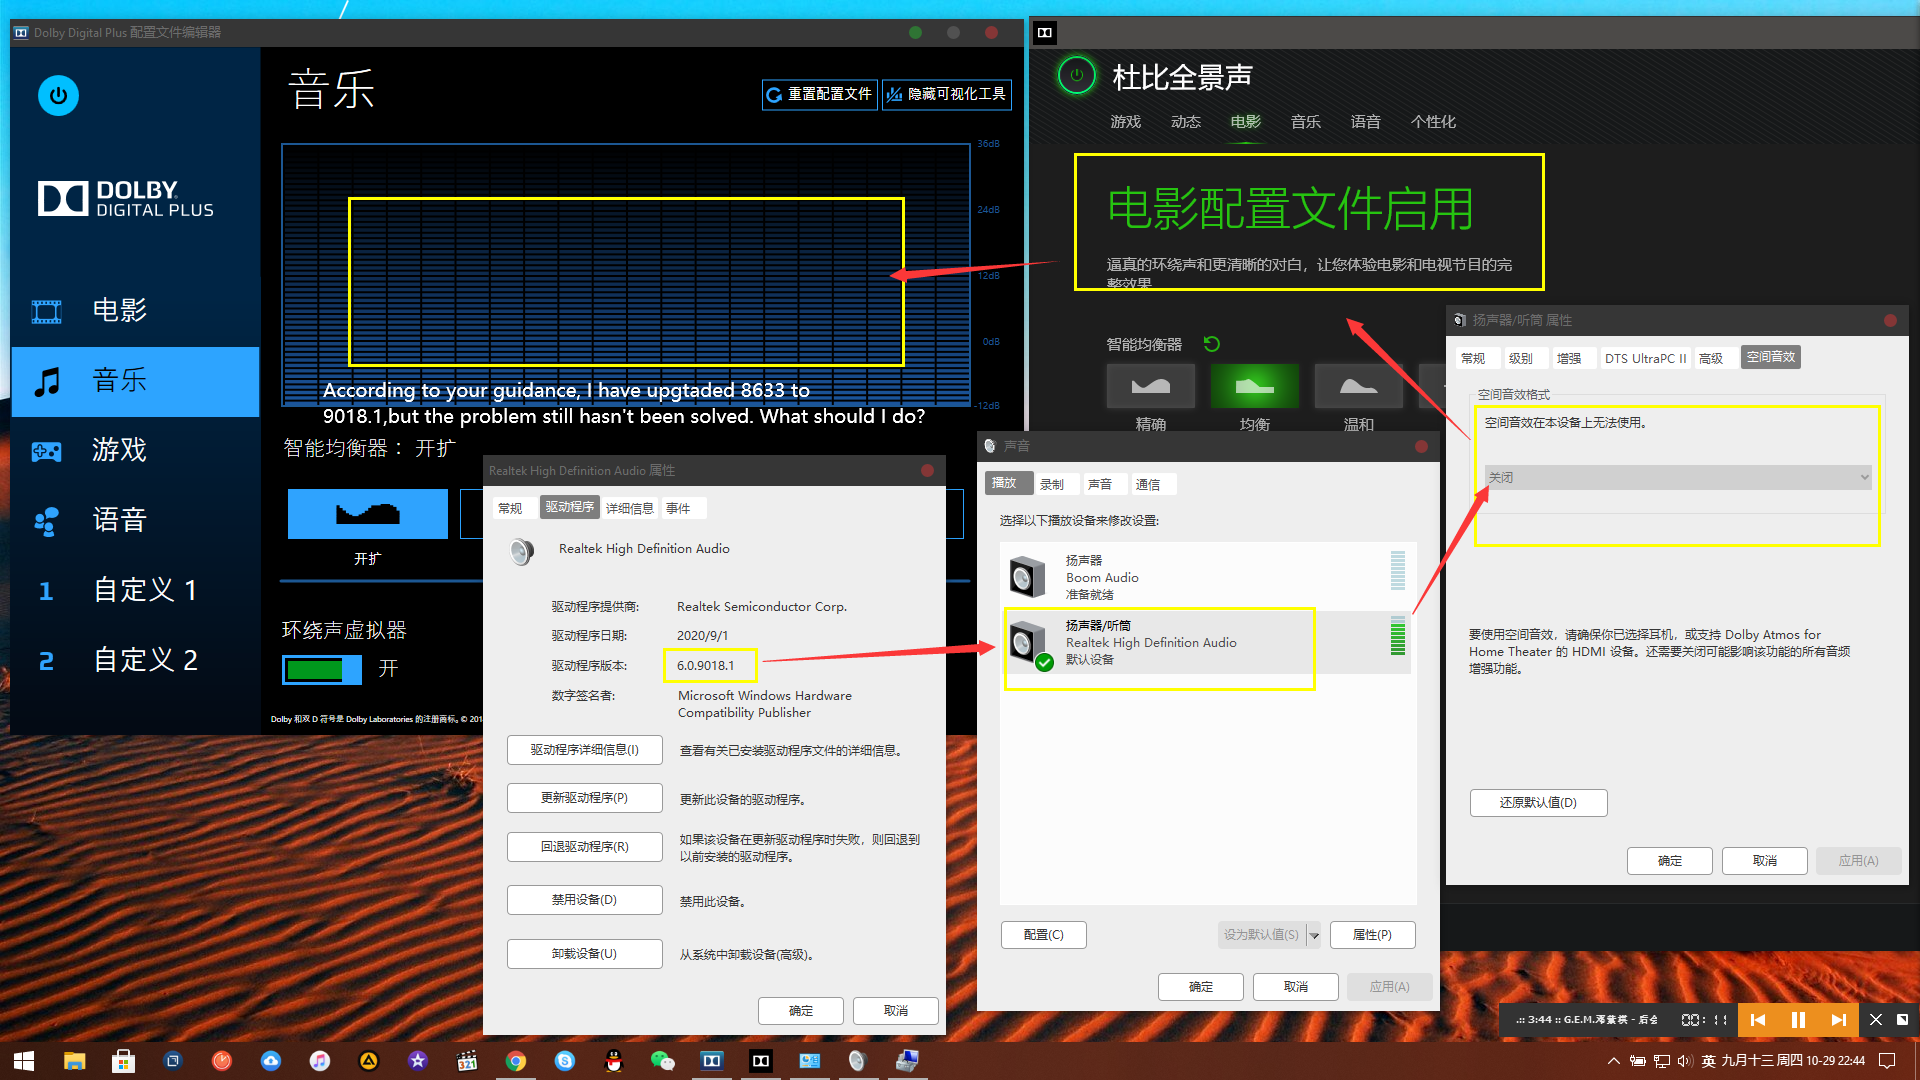Viewport: 1920px width, 1080px height.
Task: Open network status icon in system tray
Action: (x=1661, y=1061)
